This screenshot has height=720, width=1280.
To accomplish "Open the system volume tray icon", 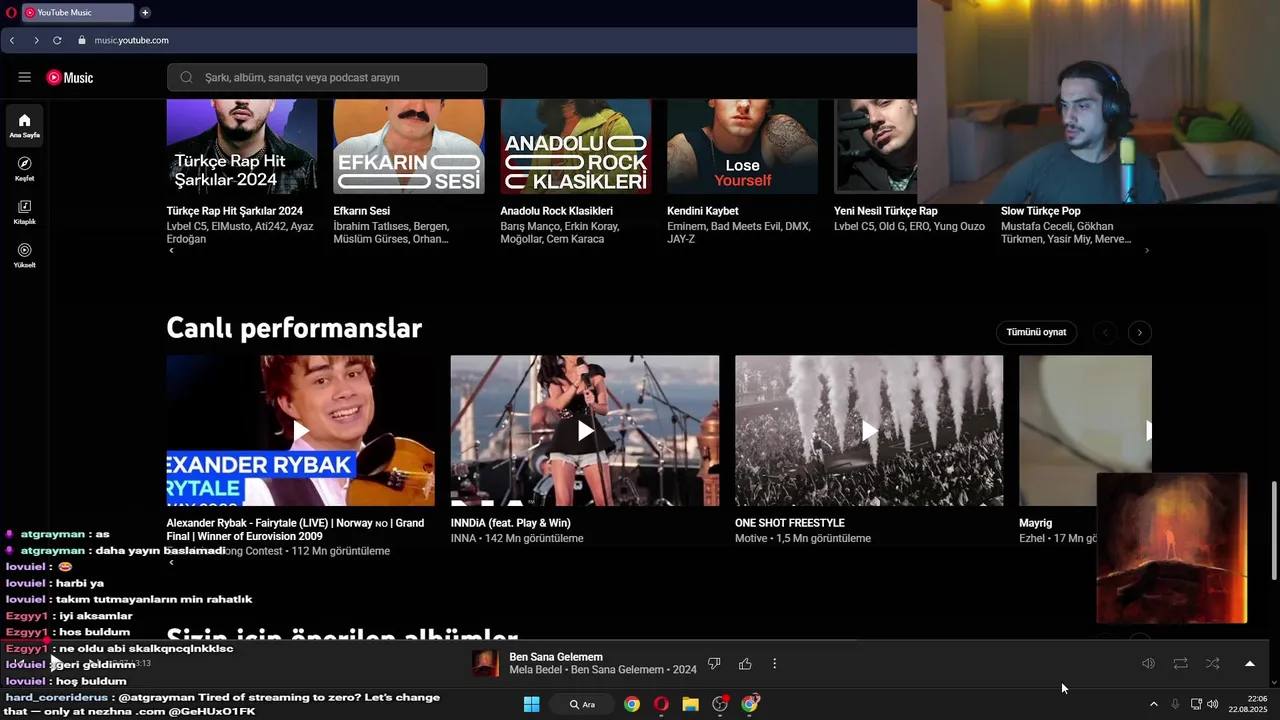I will pyautogui.click(x=1212, y=704).
